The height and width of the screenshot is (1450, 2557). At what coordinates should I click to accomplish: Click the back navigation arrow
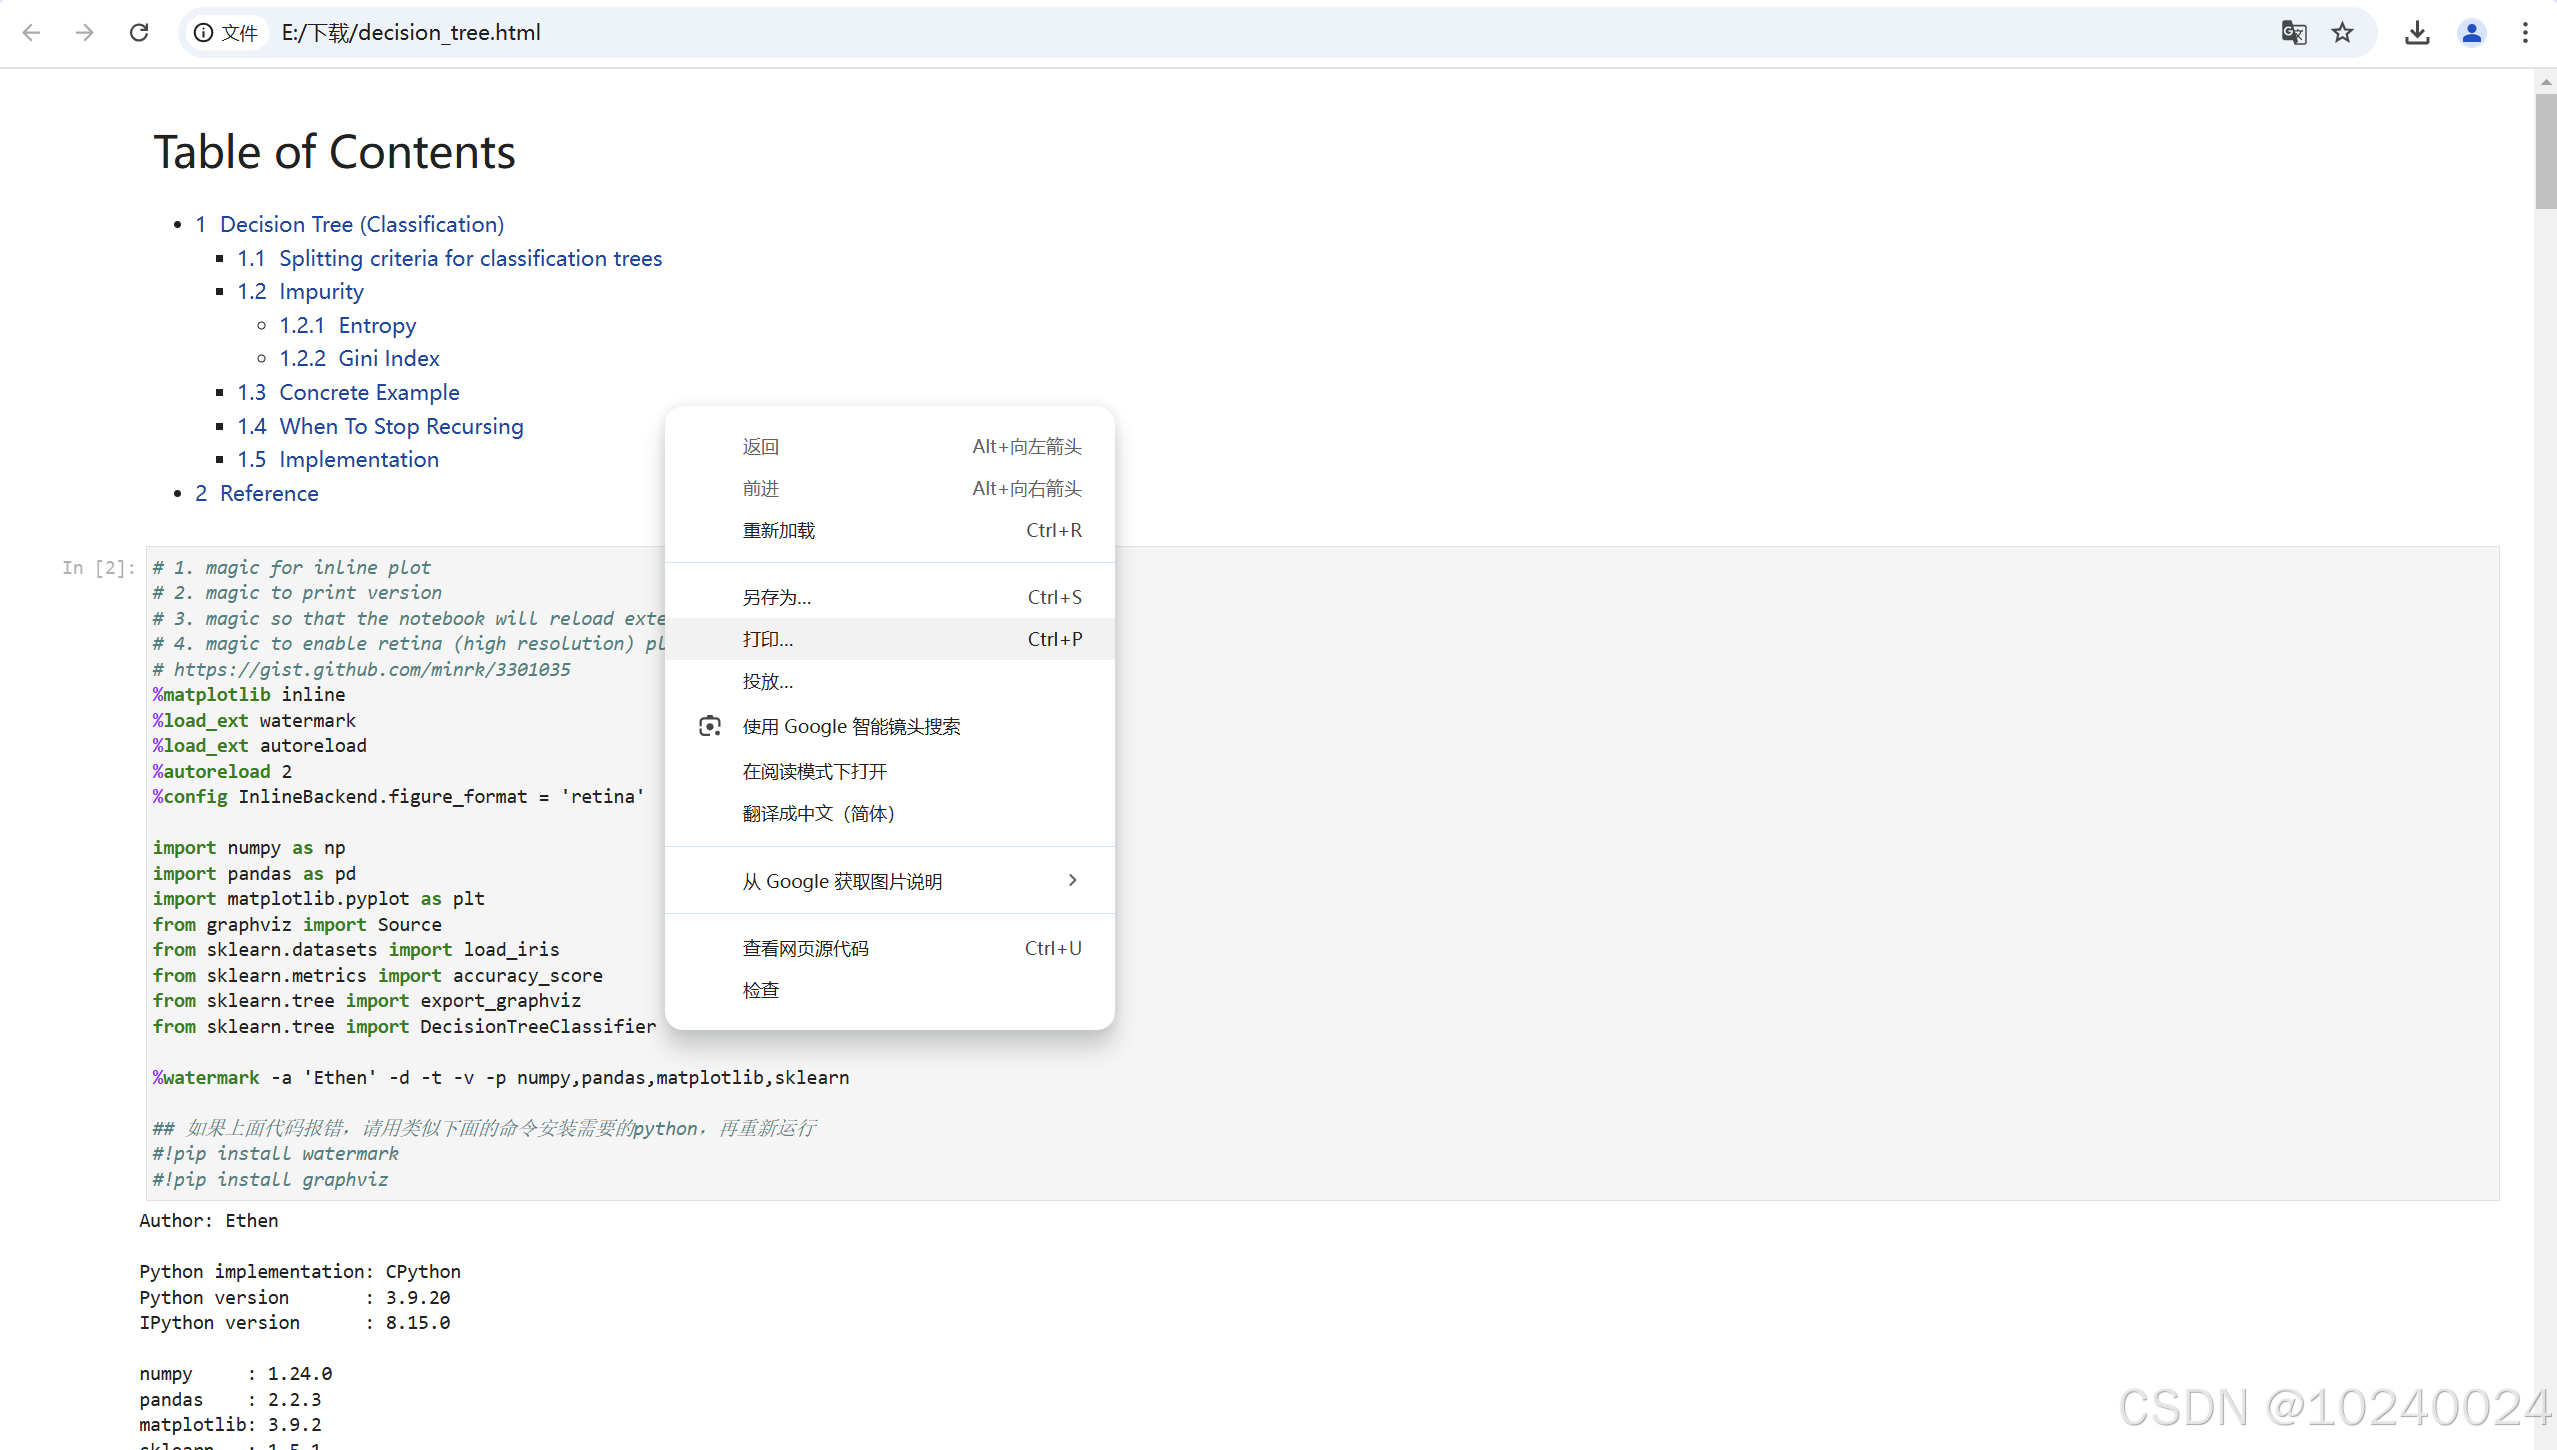point(31,33)
